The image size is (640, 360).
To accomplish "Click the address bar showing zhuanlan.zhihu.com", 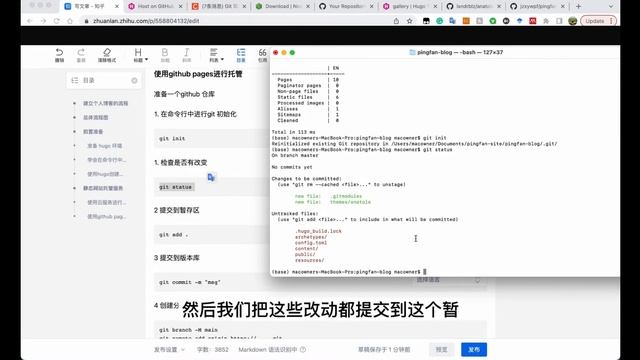I will point(237,21).
